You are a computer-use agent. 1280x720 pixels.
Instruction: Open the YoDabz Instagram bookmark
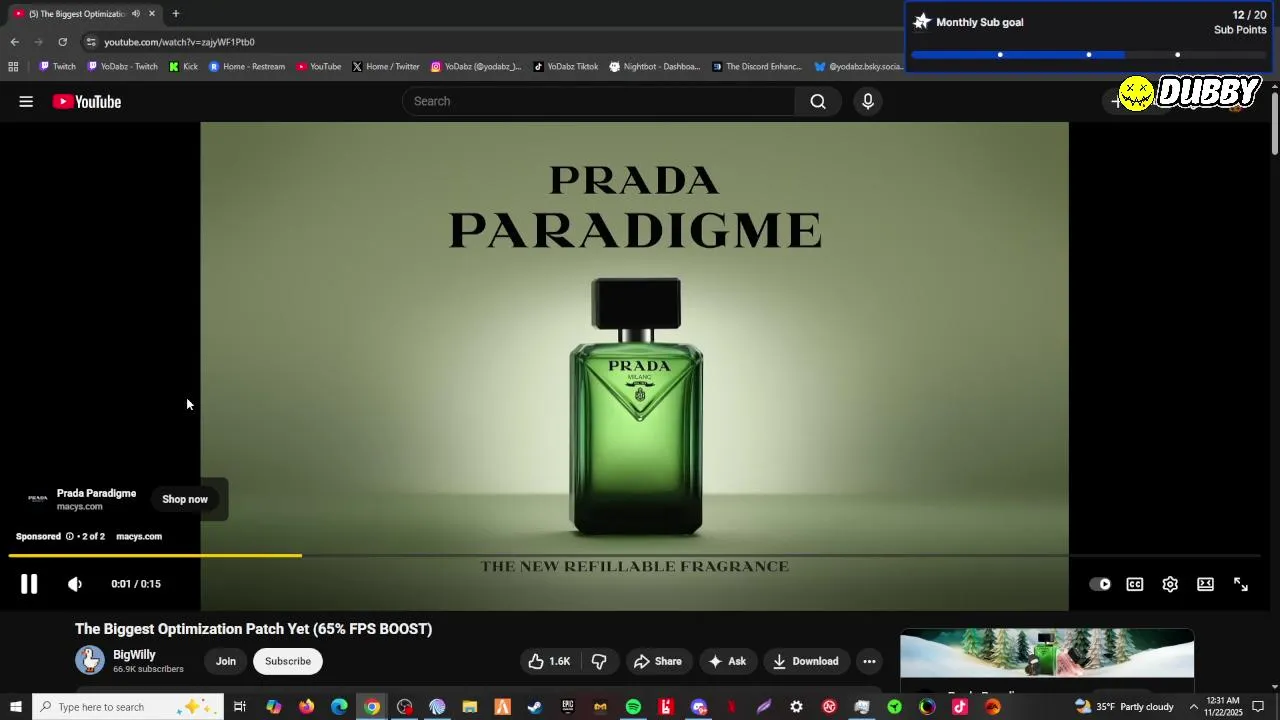click(476, 67)
